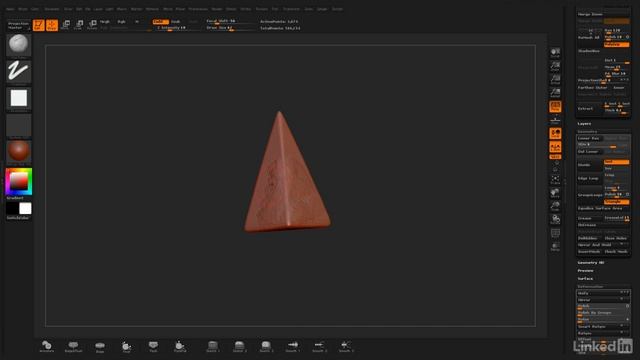Open the alpha picker thumbnail
640x360 pixels.
[x=19, y=99]
